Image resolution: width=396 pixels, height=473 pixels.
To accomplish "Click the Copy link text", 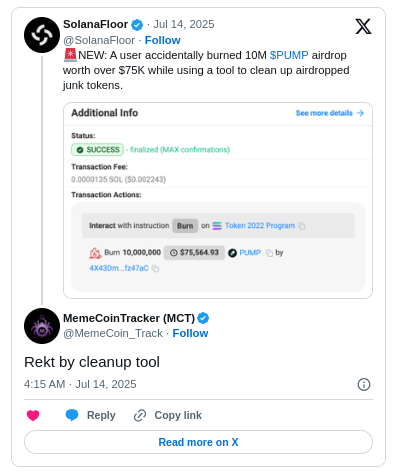I will [x=178, y=415].
